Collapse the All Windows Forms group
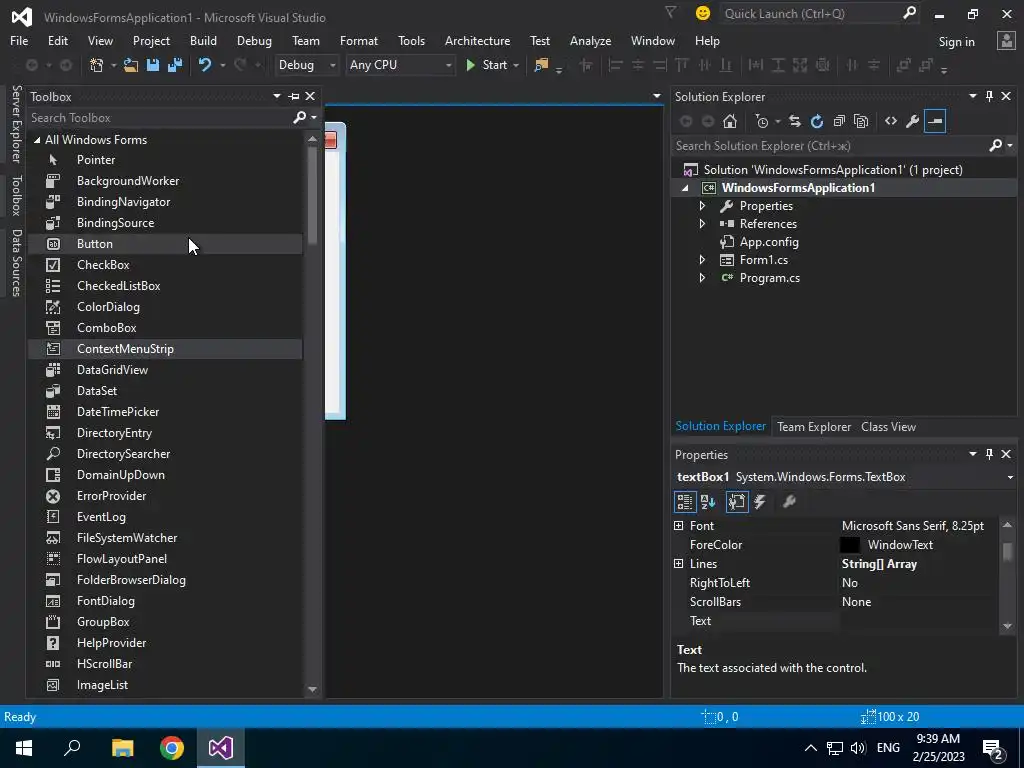The image size is (1024, 768). (x=37, y=140)
